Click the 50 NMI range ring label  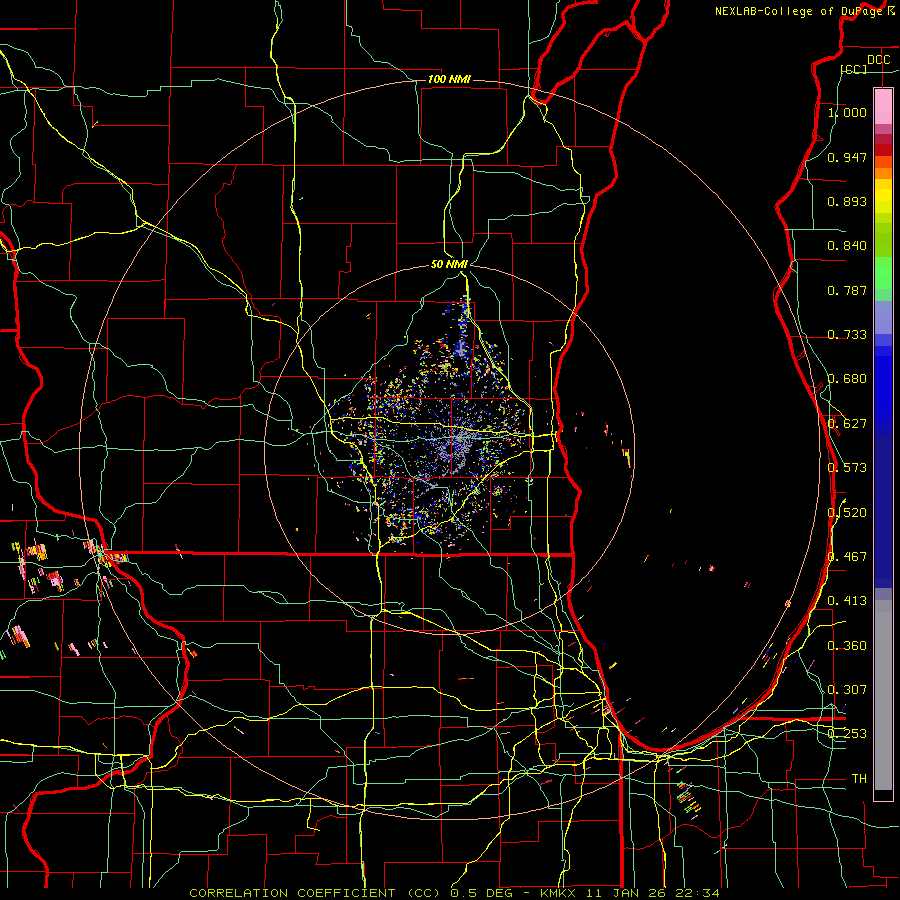point(449,264)
